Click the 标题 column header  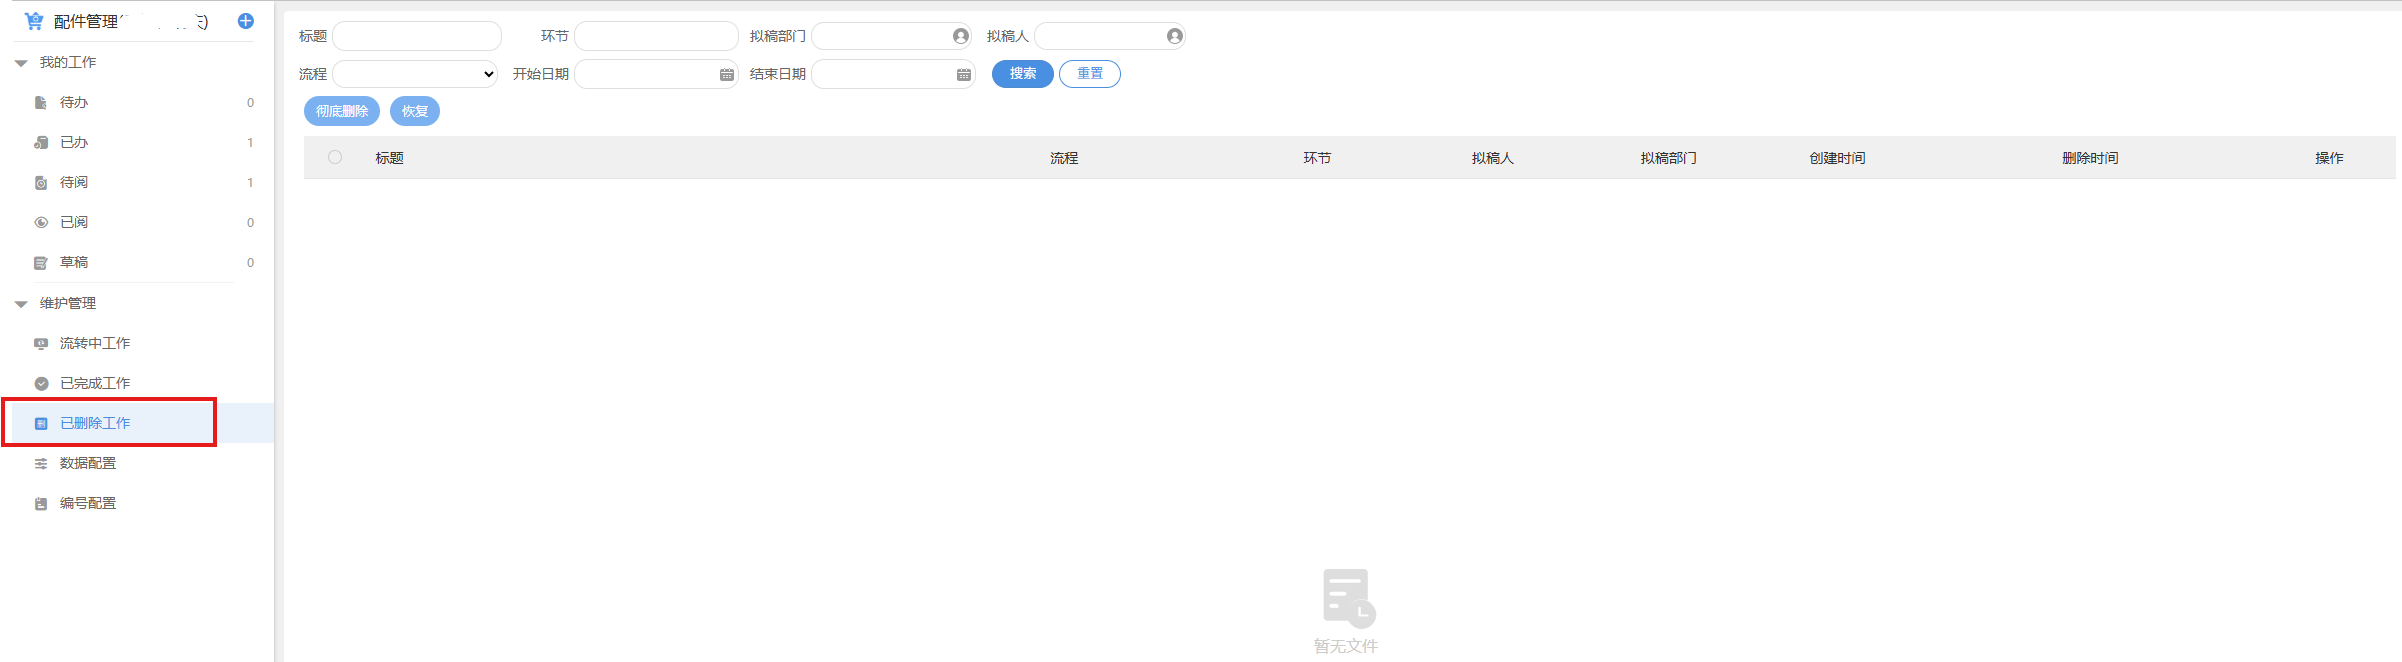pos(390,158)
